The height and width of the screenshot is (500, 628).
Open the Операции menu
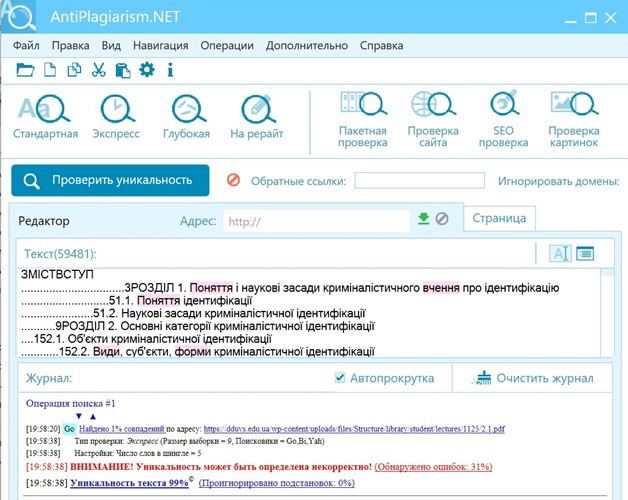tap(227, 45)
